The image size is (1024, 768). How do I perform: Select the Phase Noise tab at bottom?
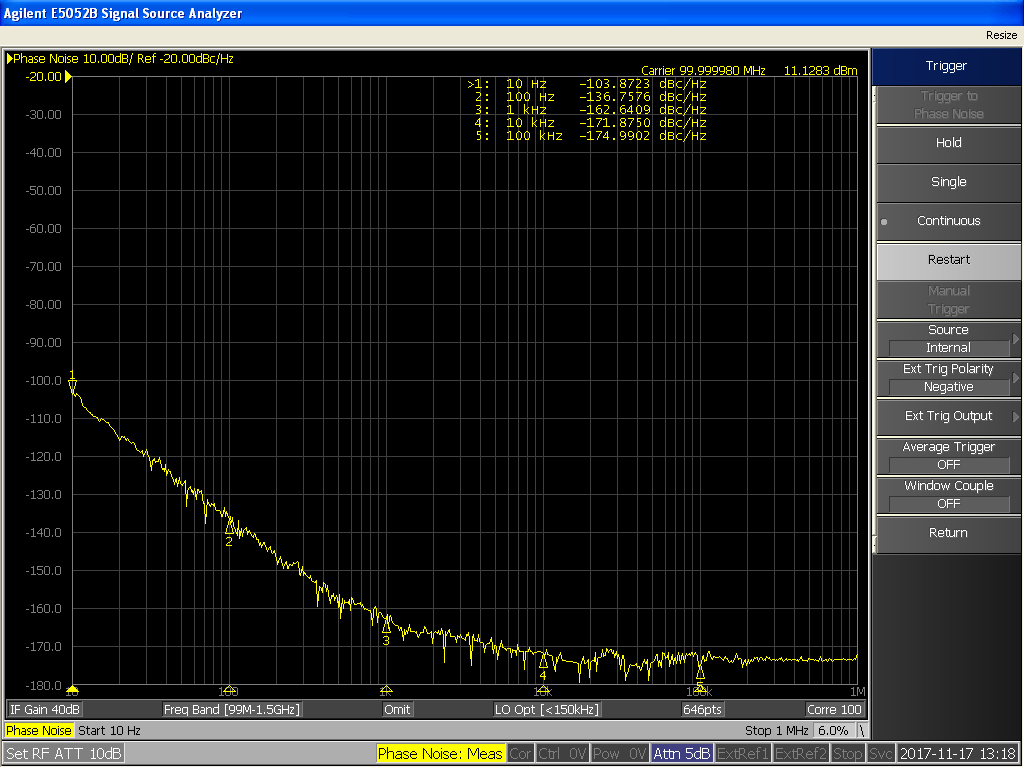point(37,731)
